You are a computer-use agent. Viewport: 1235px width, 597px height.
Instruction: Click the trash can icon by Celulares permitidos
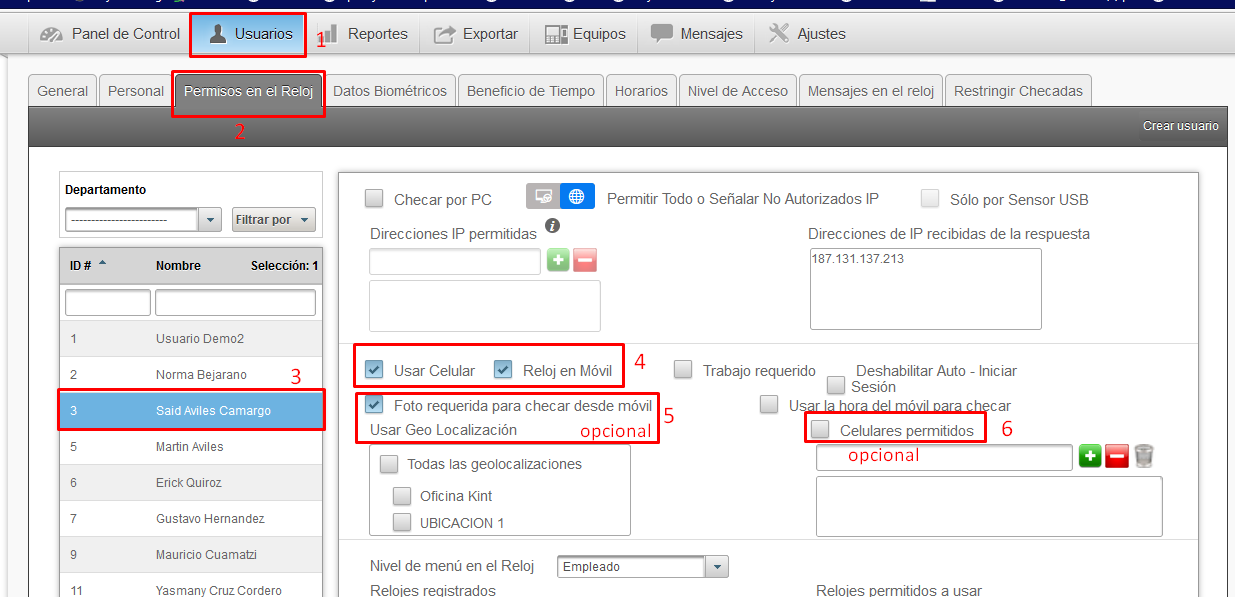[x=1144, y=457]
